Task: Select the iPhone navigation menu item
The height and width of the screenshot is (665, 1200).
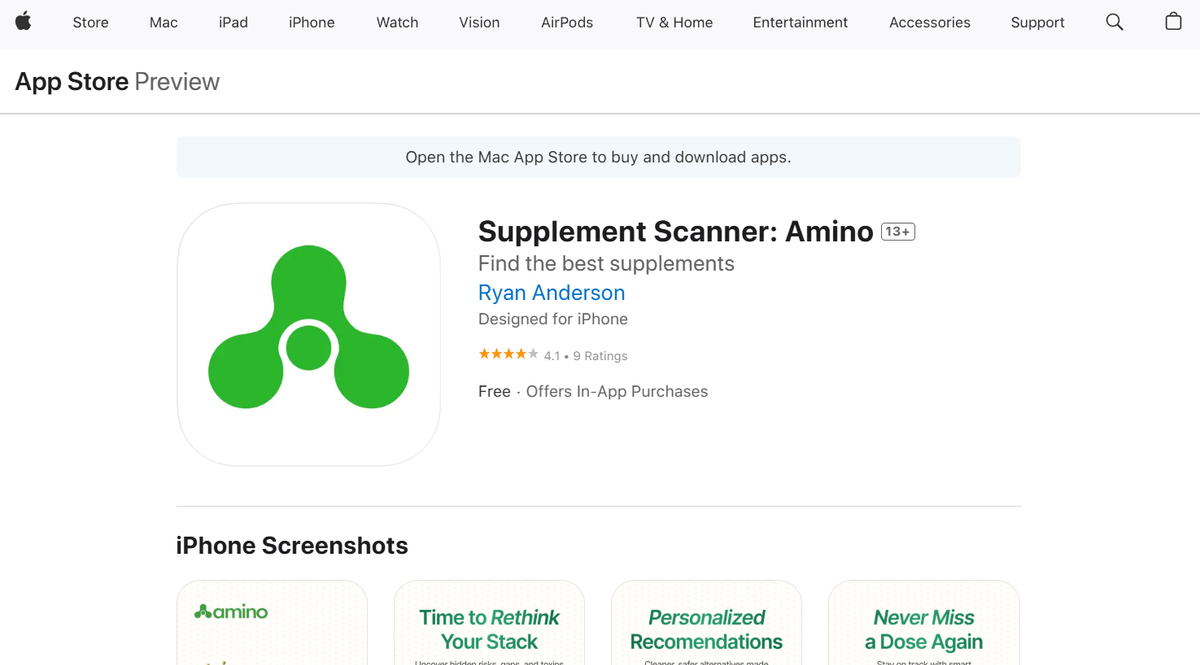Action: coord(311,22)
